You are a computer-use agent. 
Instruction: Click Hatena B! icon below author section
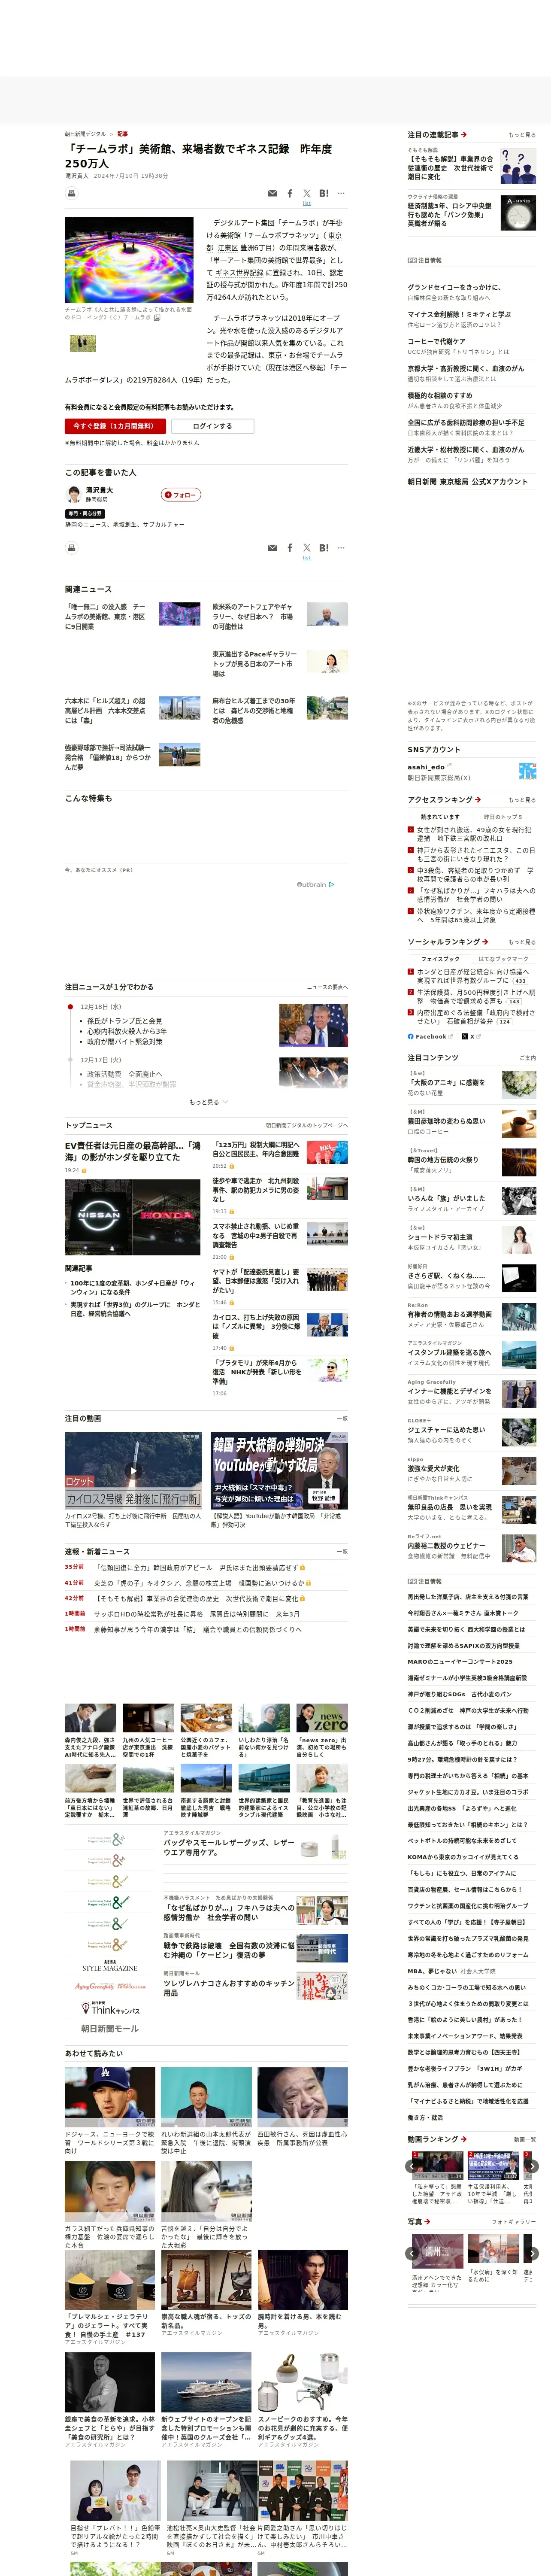click(324, 548)
